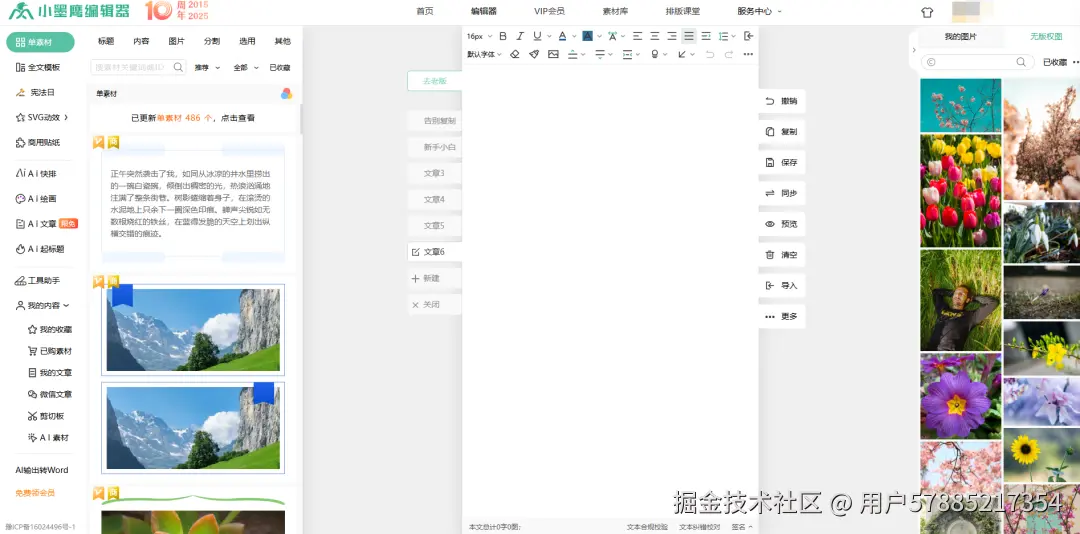Click the paragraph spacing after icon
Image resolution: width=1080 pixels, height=534 pixels.
(x=599, y=54)
